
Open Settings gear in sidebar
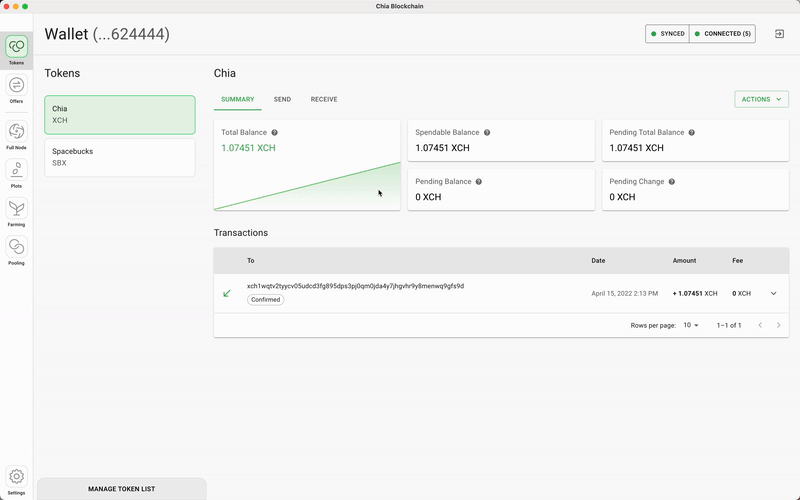click(16, 477)
